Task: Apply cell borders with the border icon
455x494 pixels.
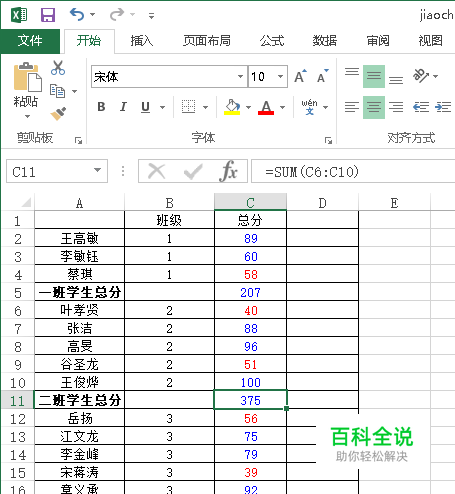Action: (x=188, y=107)
